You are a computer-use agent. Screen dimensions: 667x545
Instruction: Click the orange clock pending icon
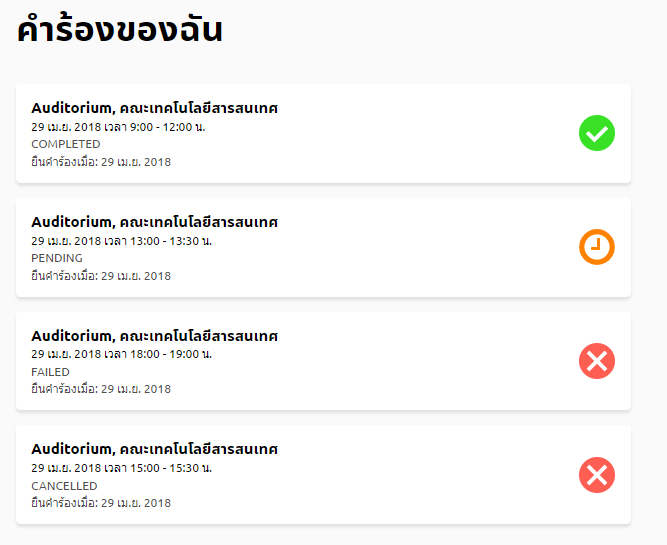pos(597,247)
